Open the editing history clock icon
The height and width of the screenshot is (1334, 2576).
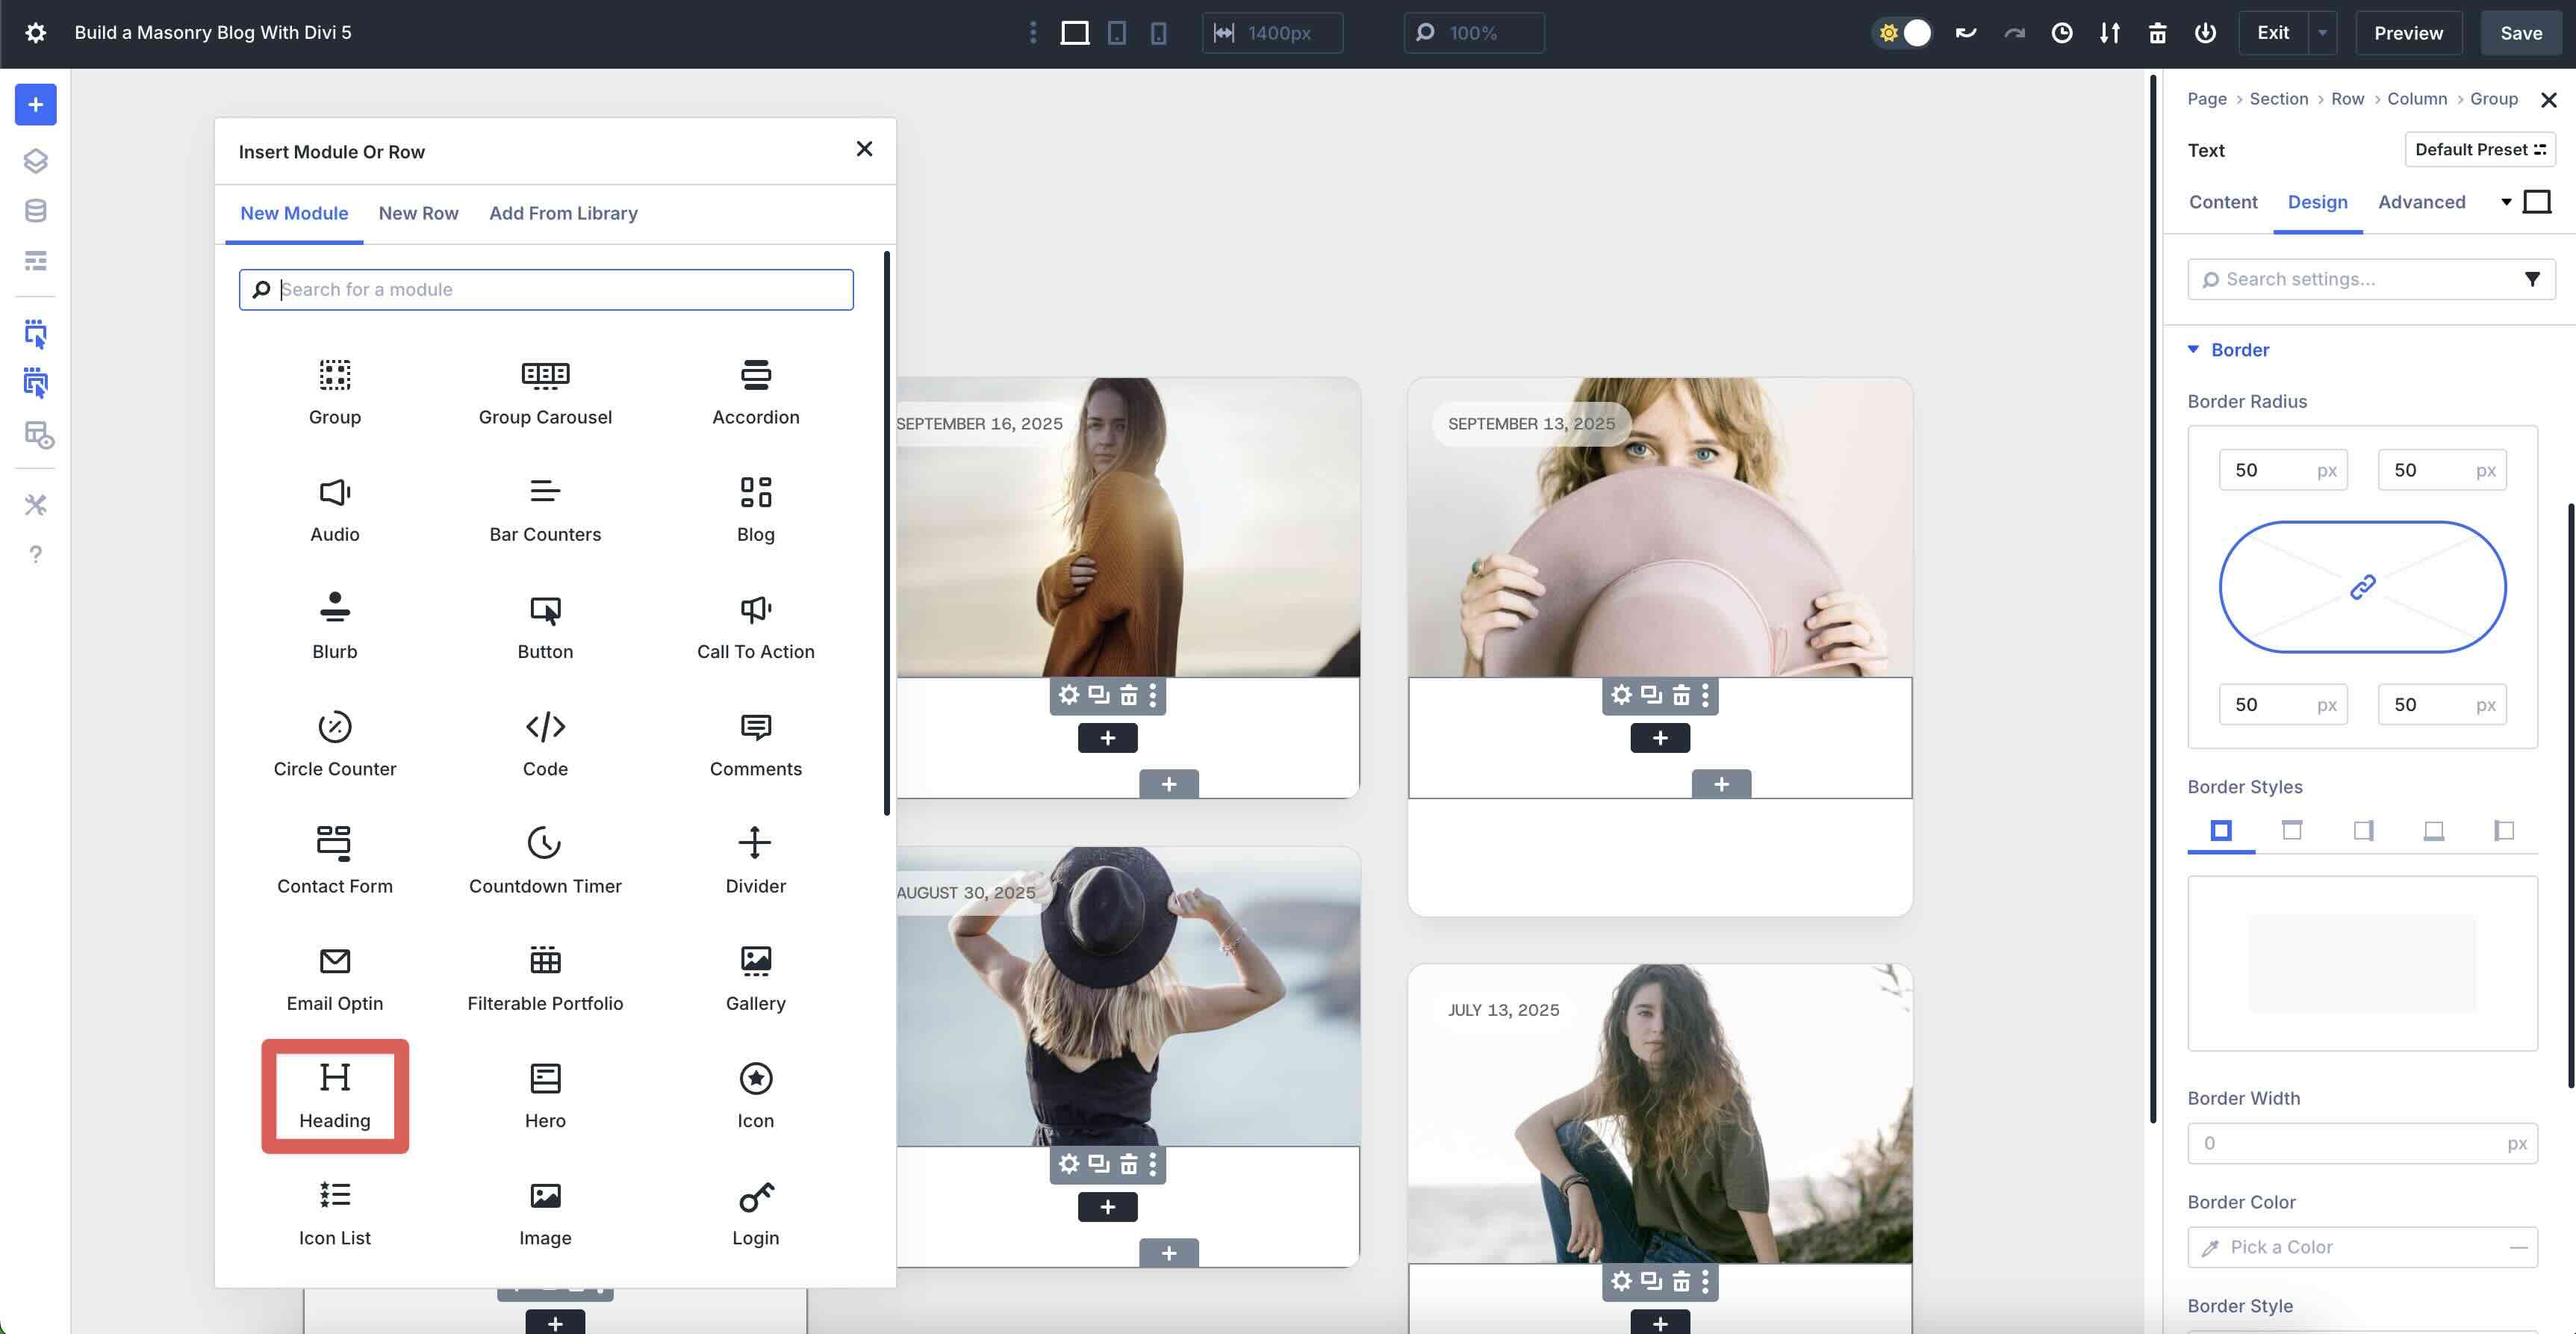[x=2063, y=33]
